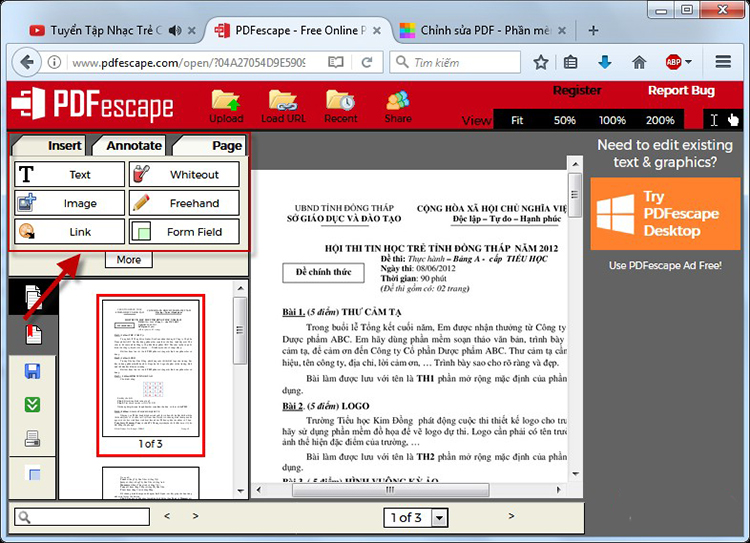Click the Report Bug link
The width and height of the screenshot is (750, 543).
coord(681,90)
